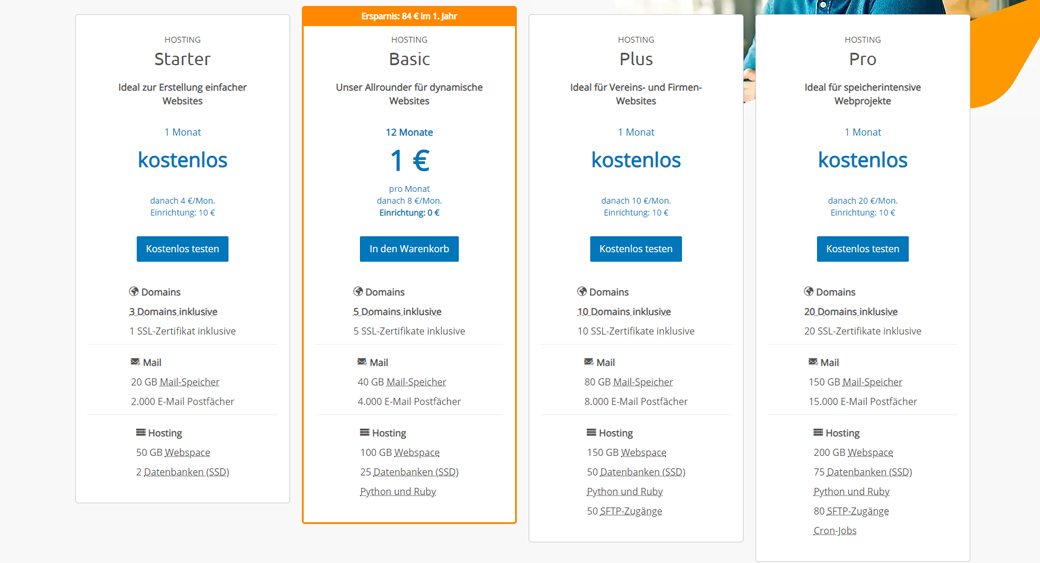This screenshot has width=1040, height=563.
Task: Click the orange Ersparnis banner above Basic
Action: pyautogui.click(x=409, y=16)
